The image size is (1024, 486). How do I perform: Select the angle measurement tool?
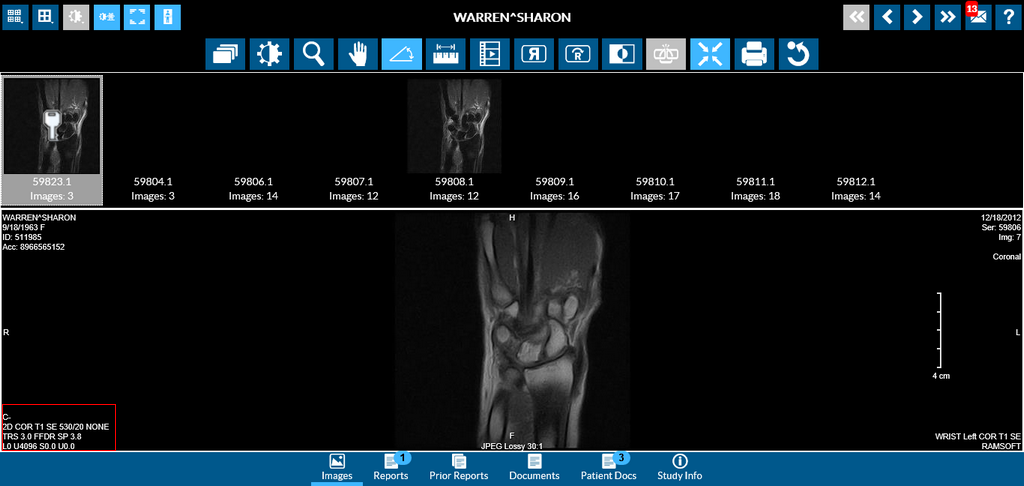pos(401,54)
